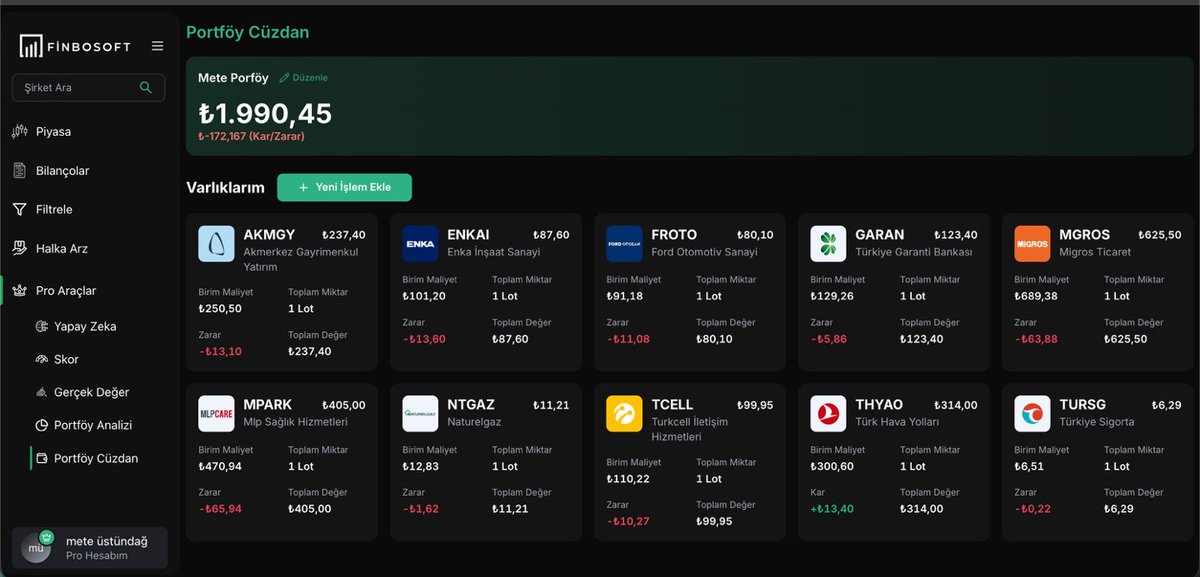This screenshot has height=577, width=1200.
Task: Click TURSG unit cost ₺6,51
Action: [1030, 466]
